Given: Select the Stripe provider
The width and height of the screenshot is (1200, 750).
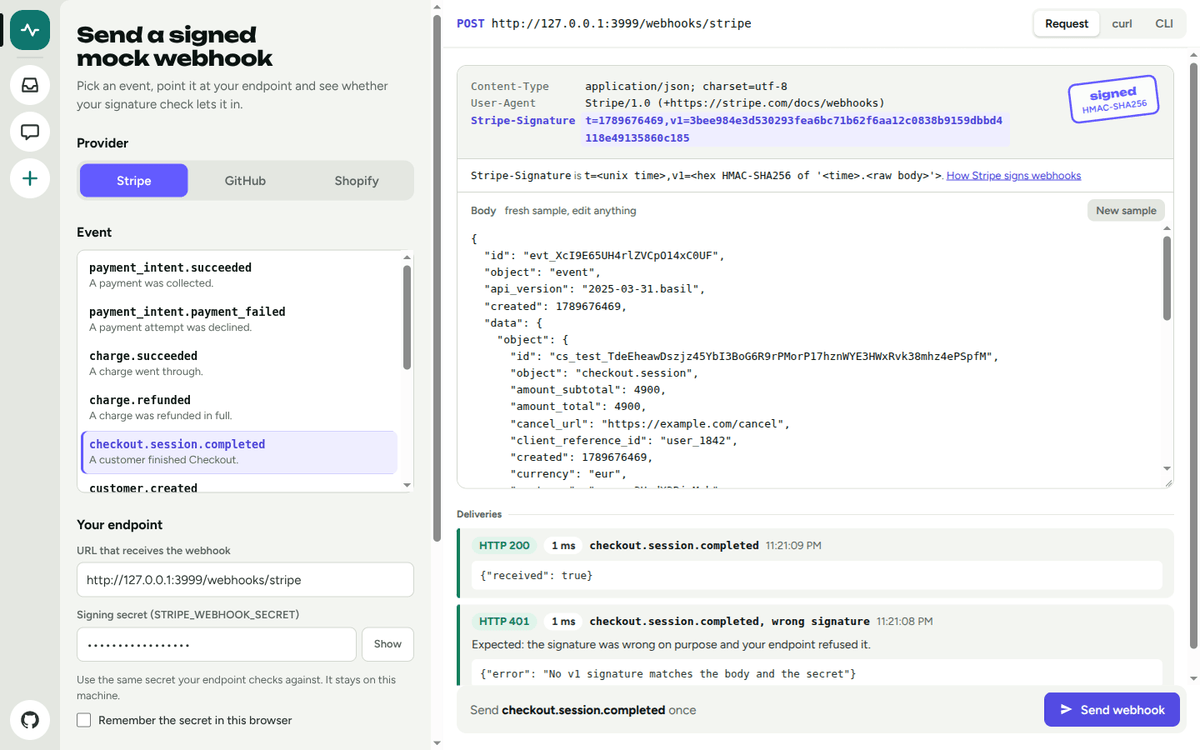Looking at the screenshot, I should point(134,181).
